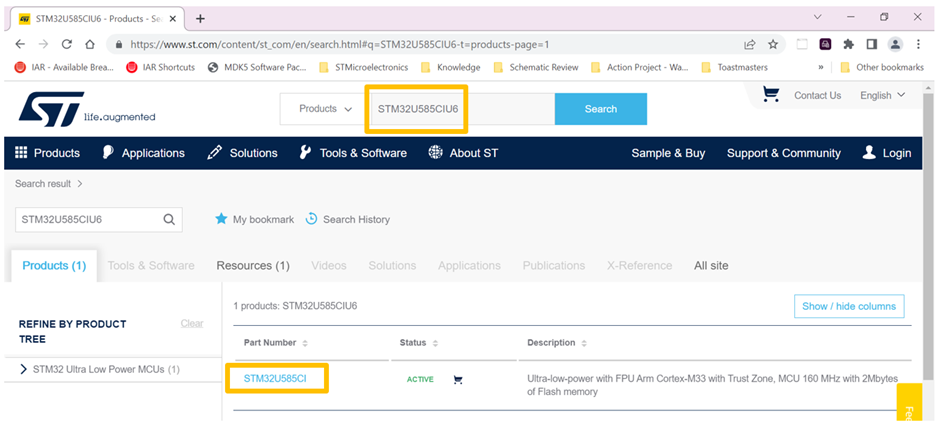940x427 pixels.
Task: Open a new browser tab with plus icon
Action: pos(200,19)
